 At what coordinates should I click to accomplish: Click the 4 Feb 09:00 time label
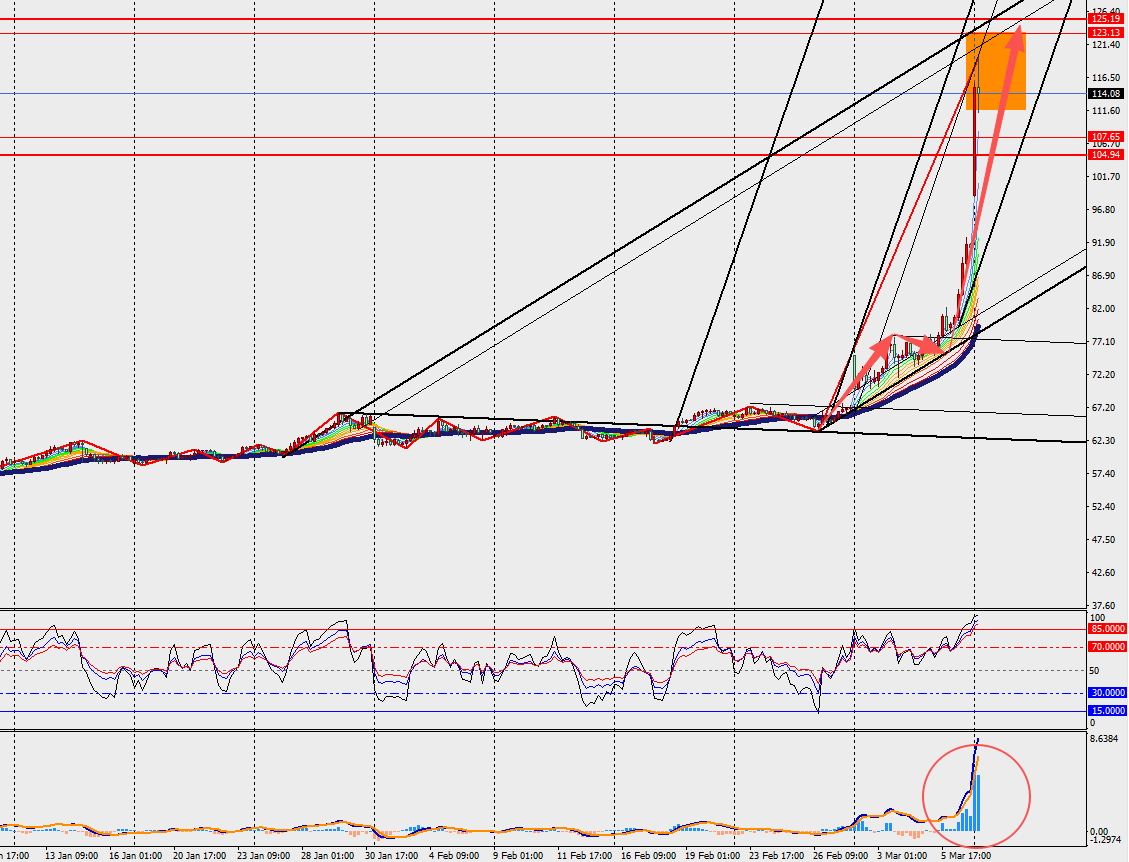(x=454, y=856)
